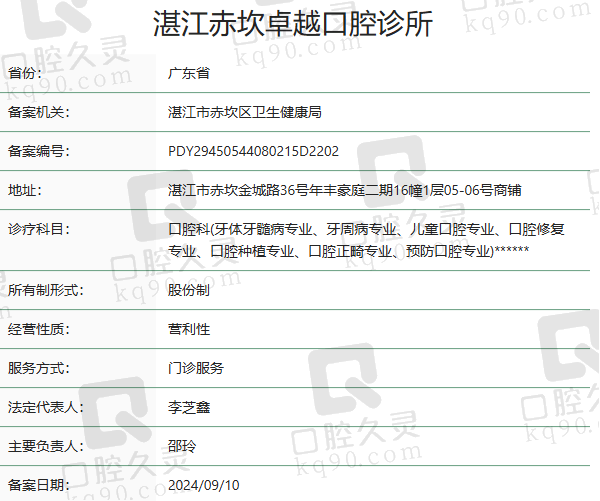Click the label 备案编号:

point(39,151)
